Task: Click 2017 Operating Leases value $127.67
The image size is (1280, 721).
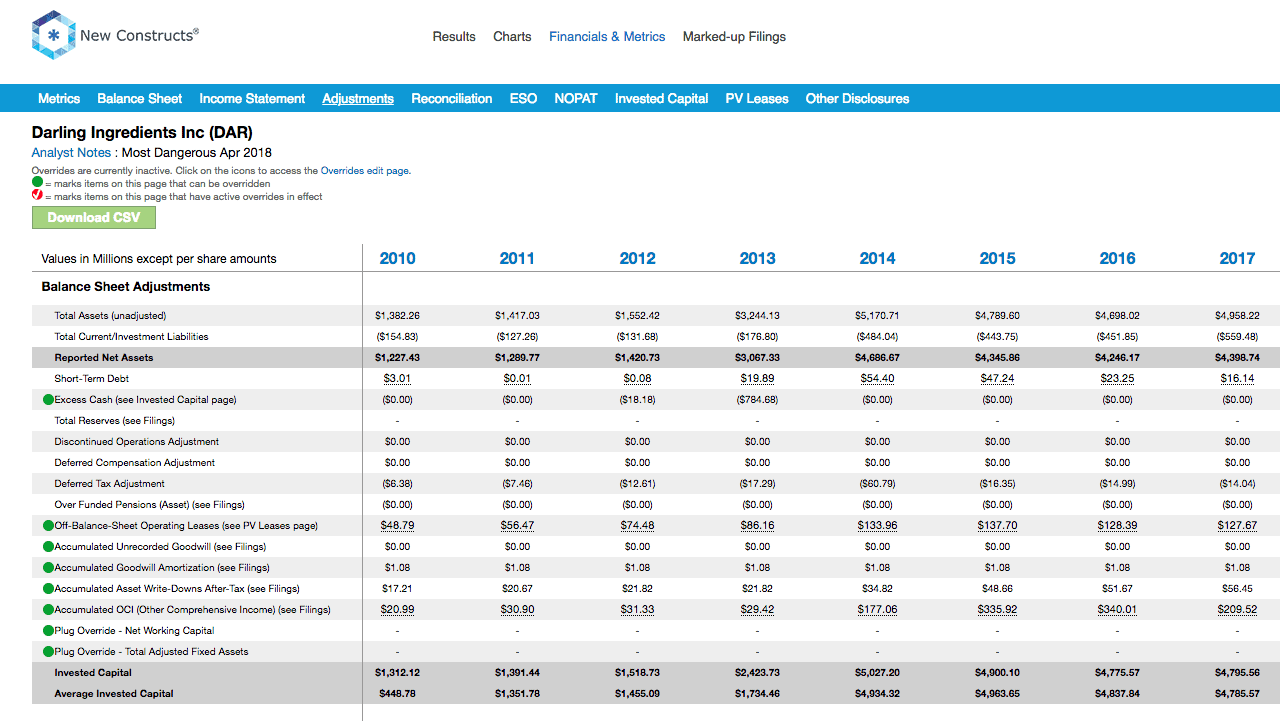Action: click(1237, 526)
